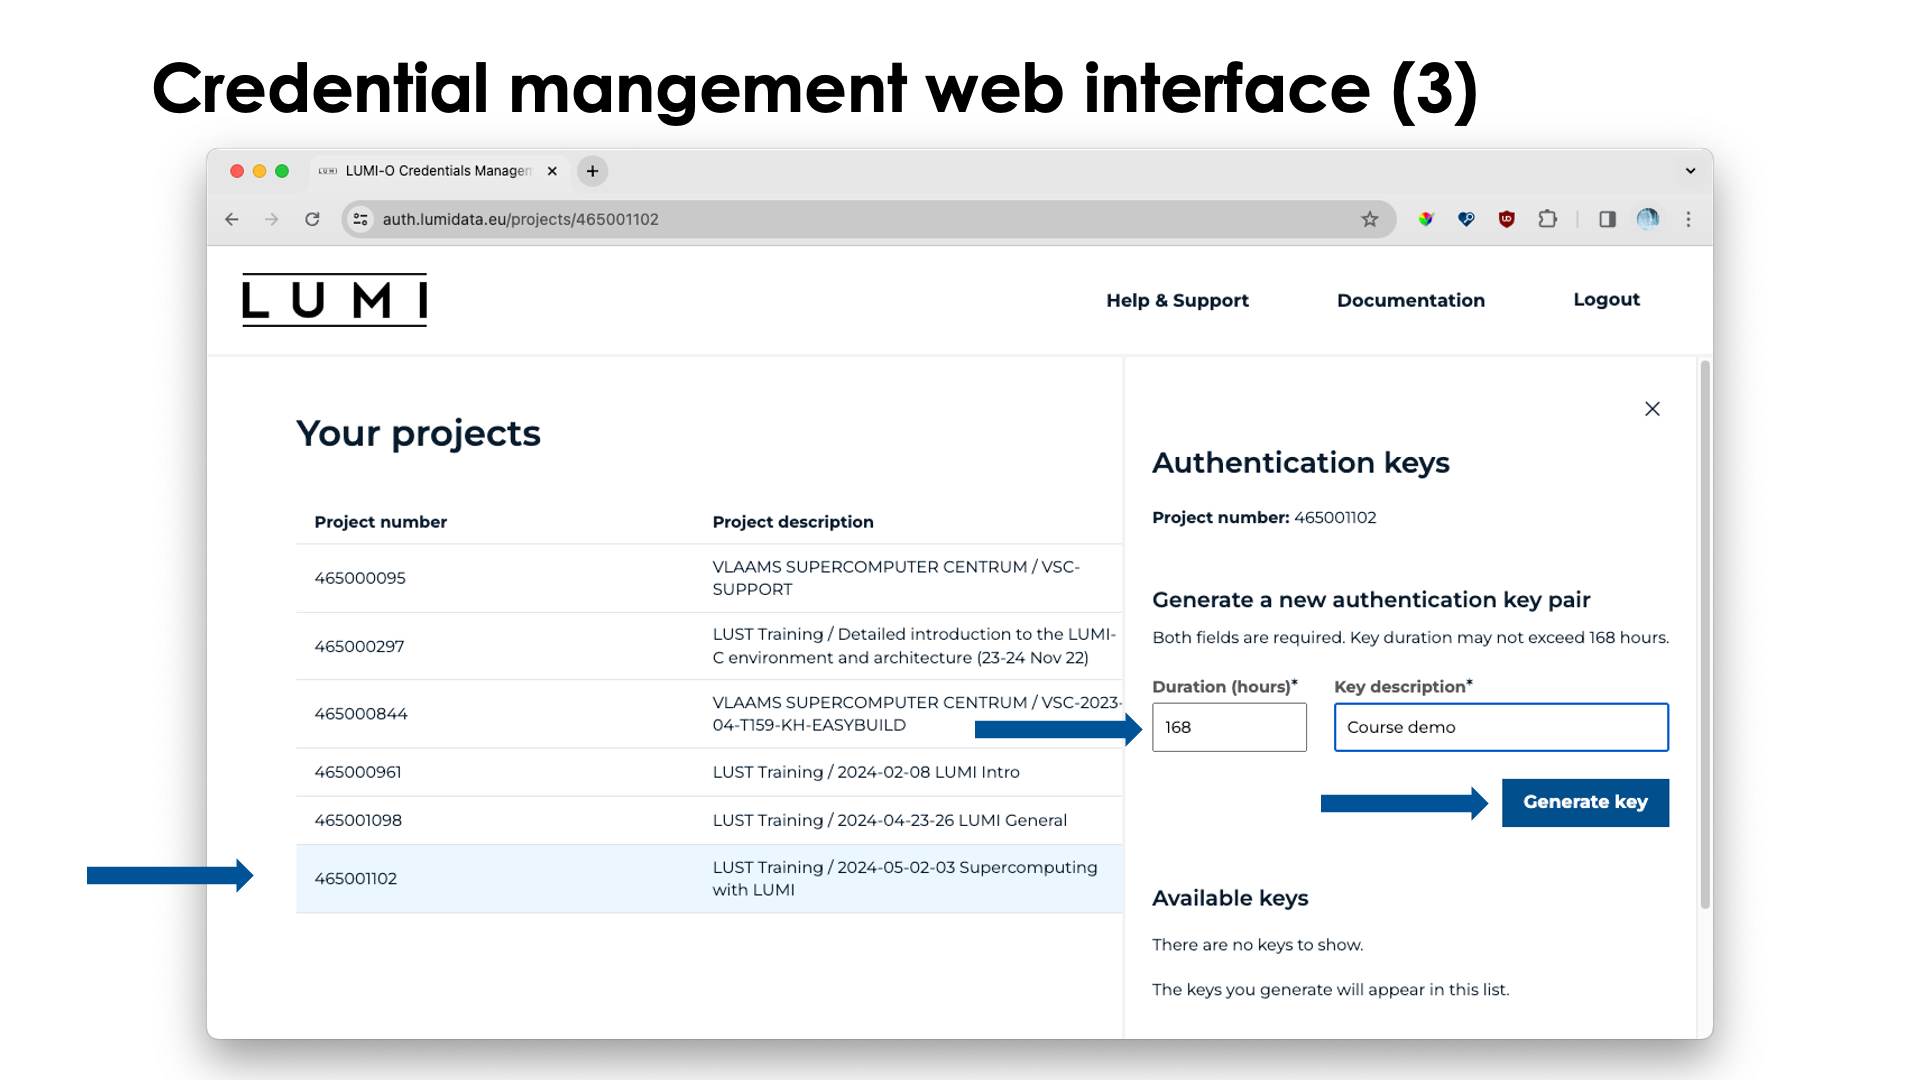Select project 465000095 row
This screenshot has width=1920, height=1080.
pos(709,578)
